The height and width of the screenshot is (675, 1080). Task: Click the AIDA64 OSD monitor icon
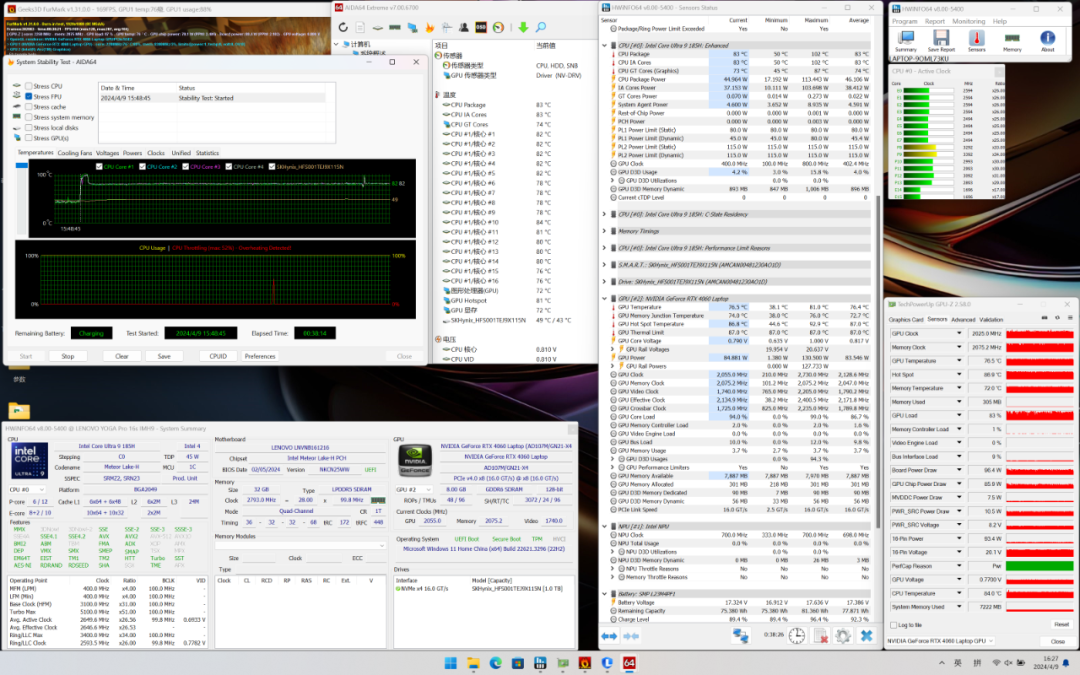(x=481, y=28)
